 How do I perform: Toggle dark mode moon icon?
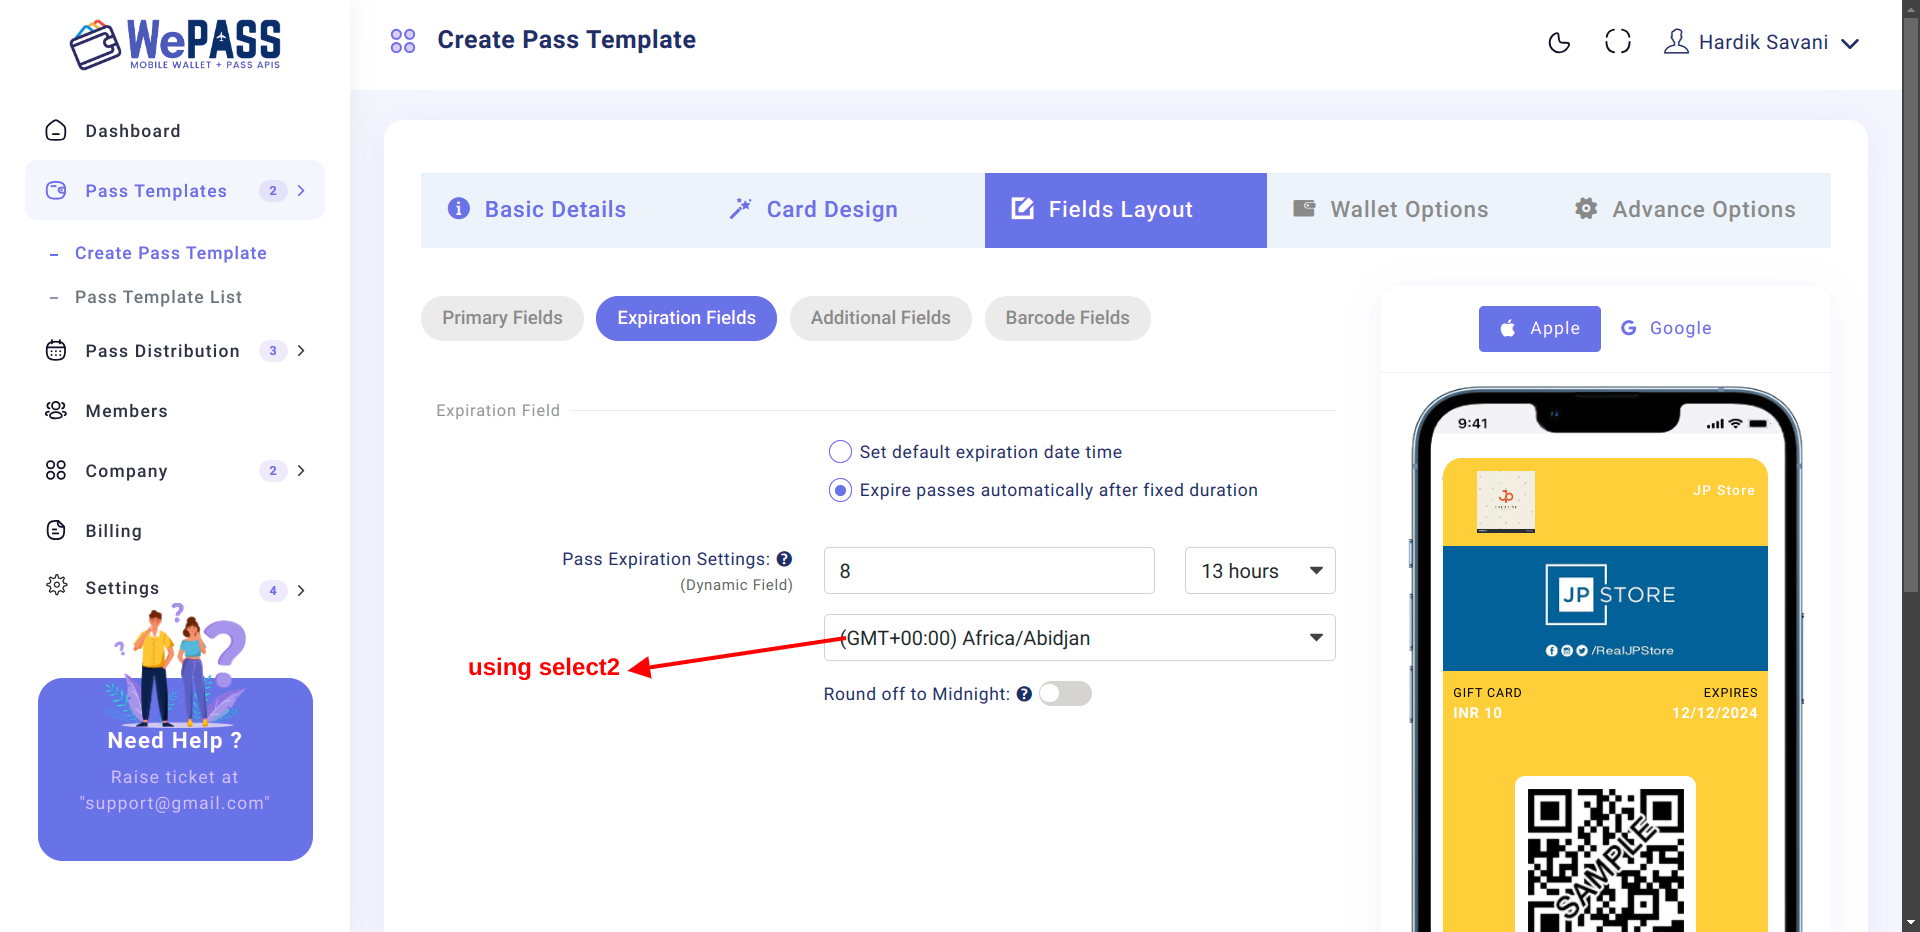1559,42
